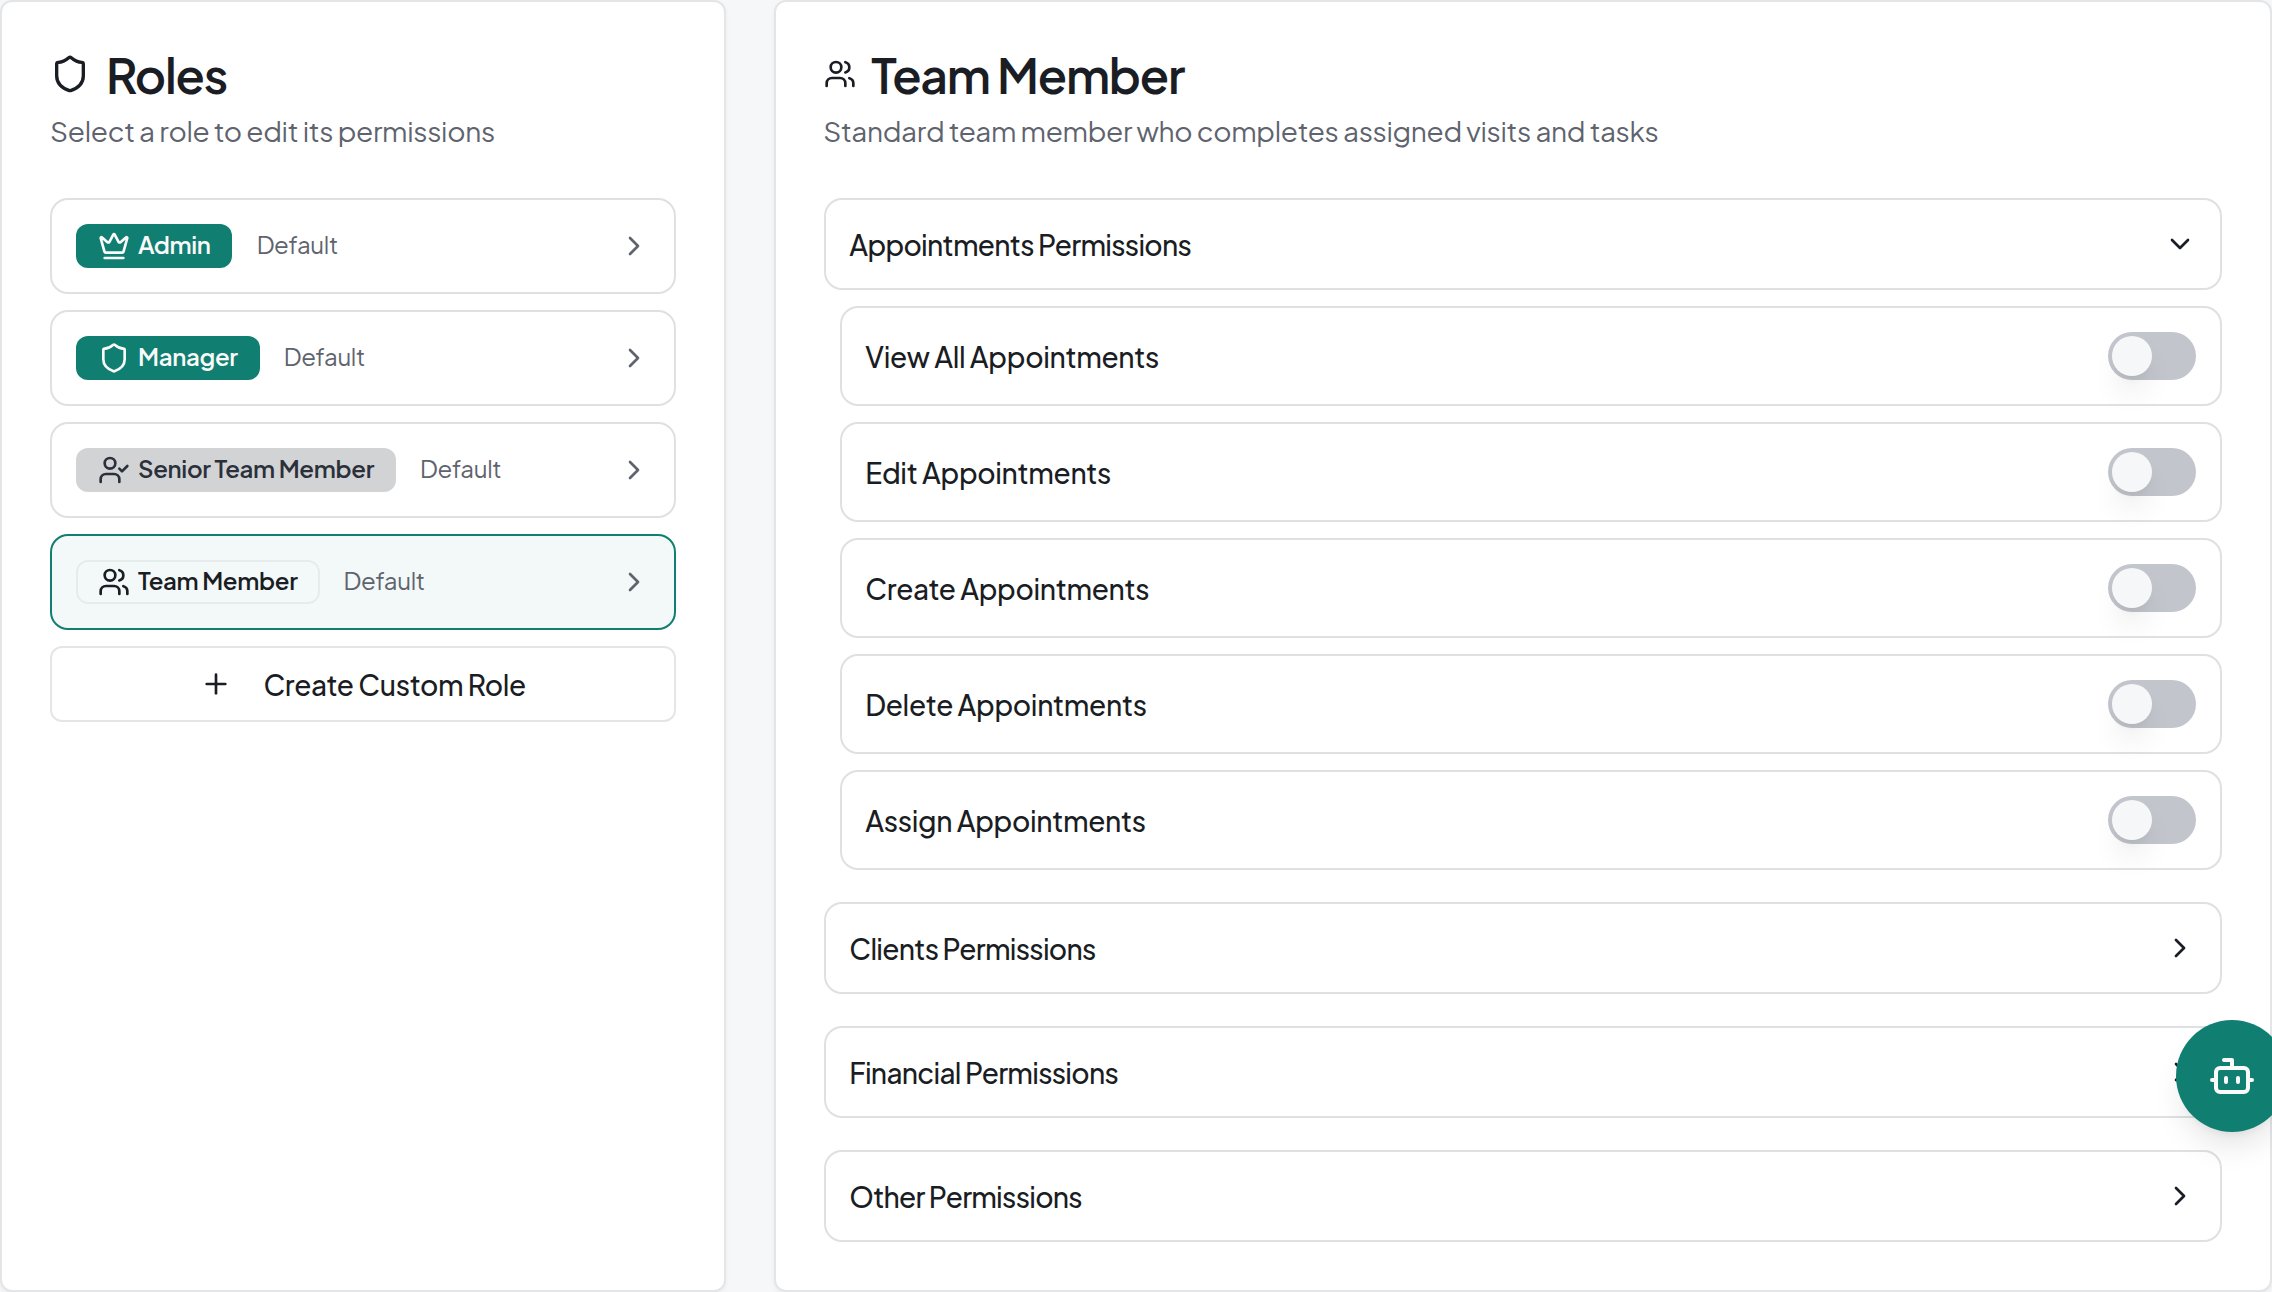Click the crown icon on Admin badge

(x=114, y=246)
